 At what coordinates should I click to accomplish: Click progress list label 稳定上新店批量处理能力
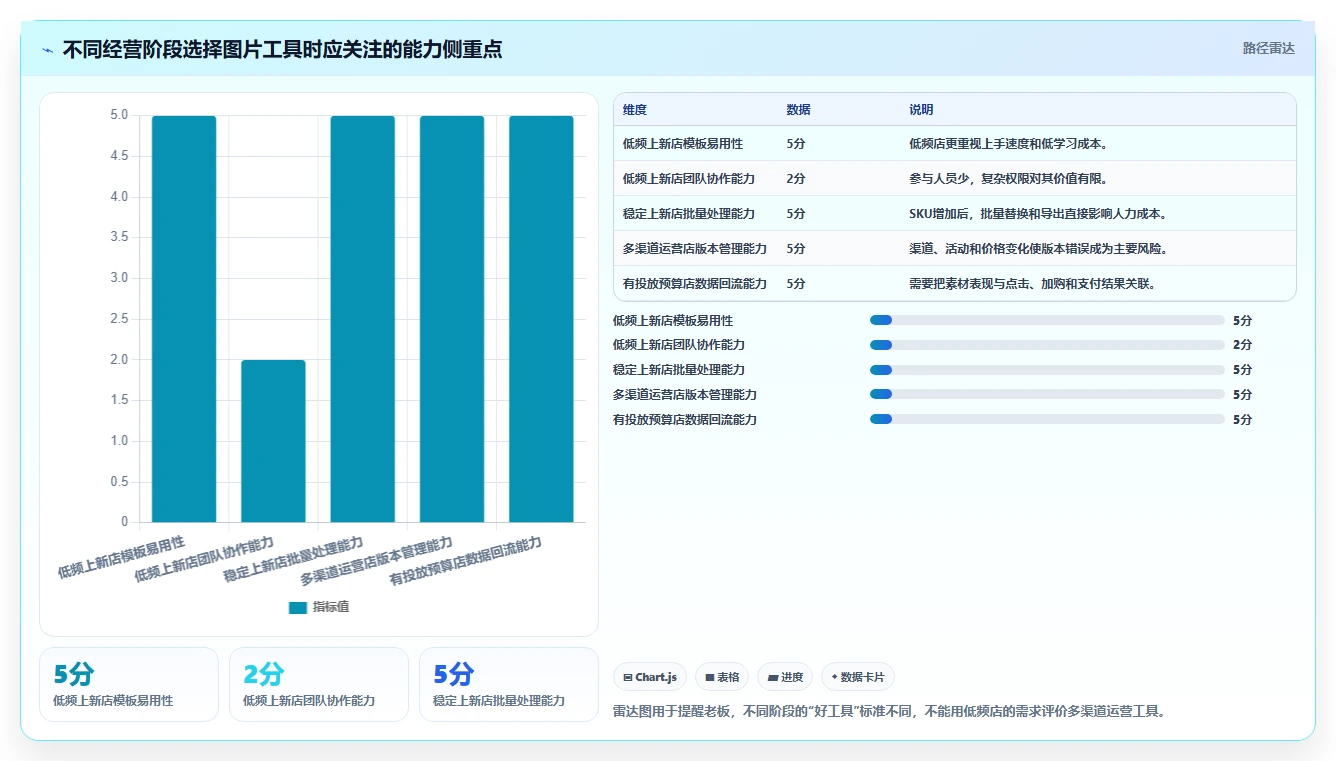pos(679,370)
